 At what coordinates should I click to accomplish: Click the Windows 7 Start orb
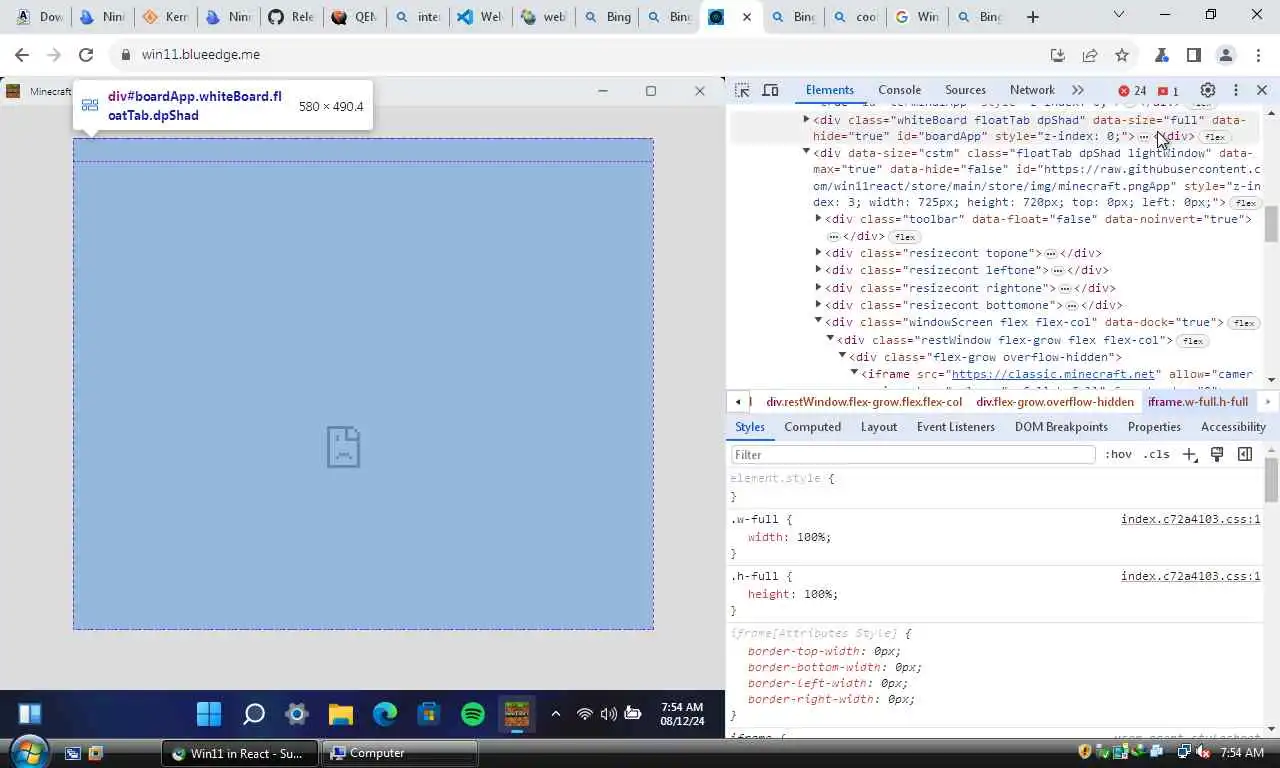point(28,751)
